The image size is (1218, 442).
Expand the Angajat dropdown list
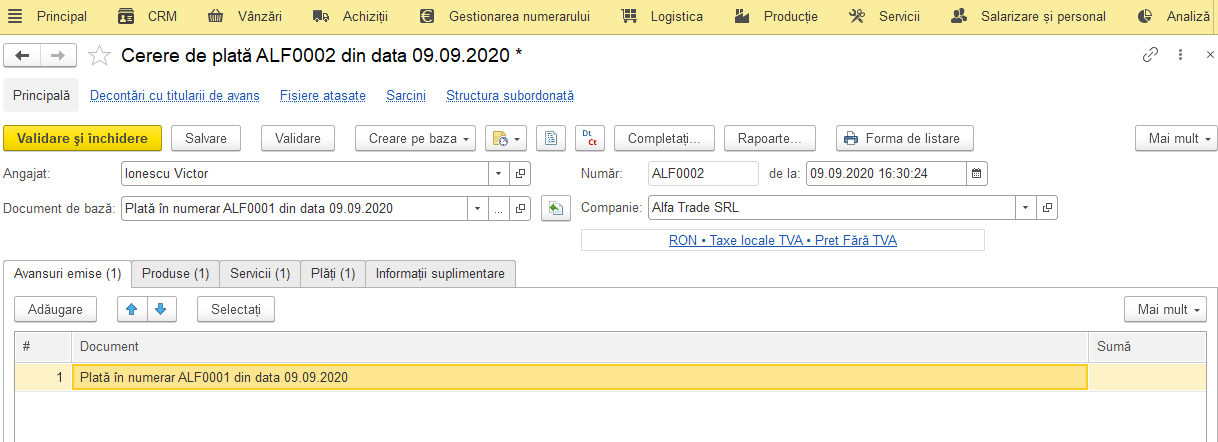(500, 173)
